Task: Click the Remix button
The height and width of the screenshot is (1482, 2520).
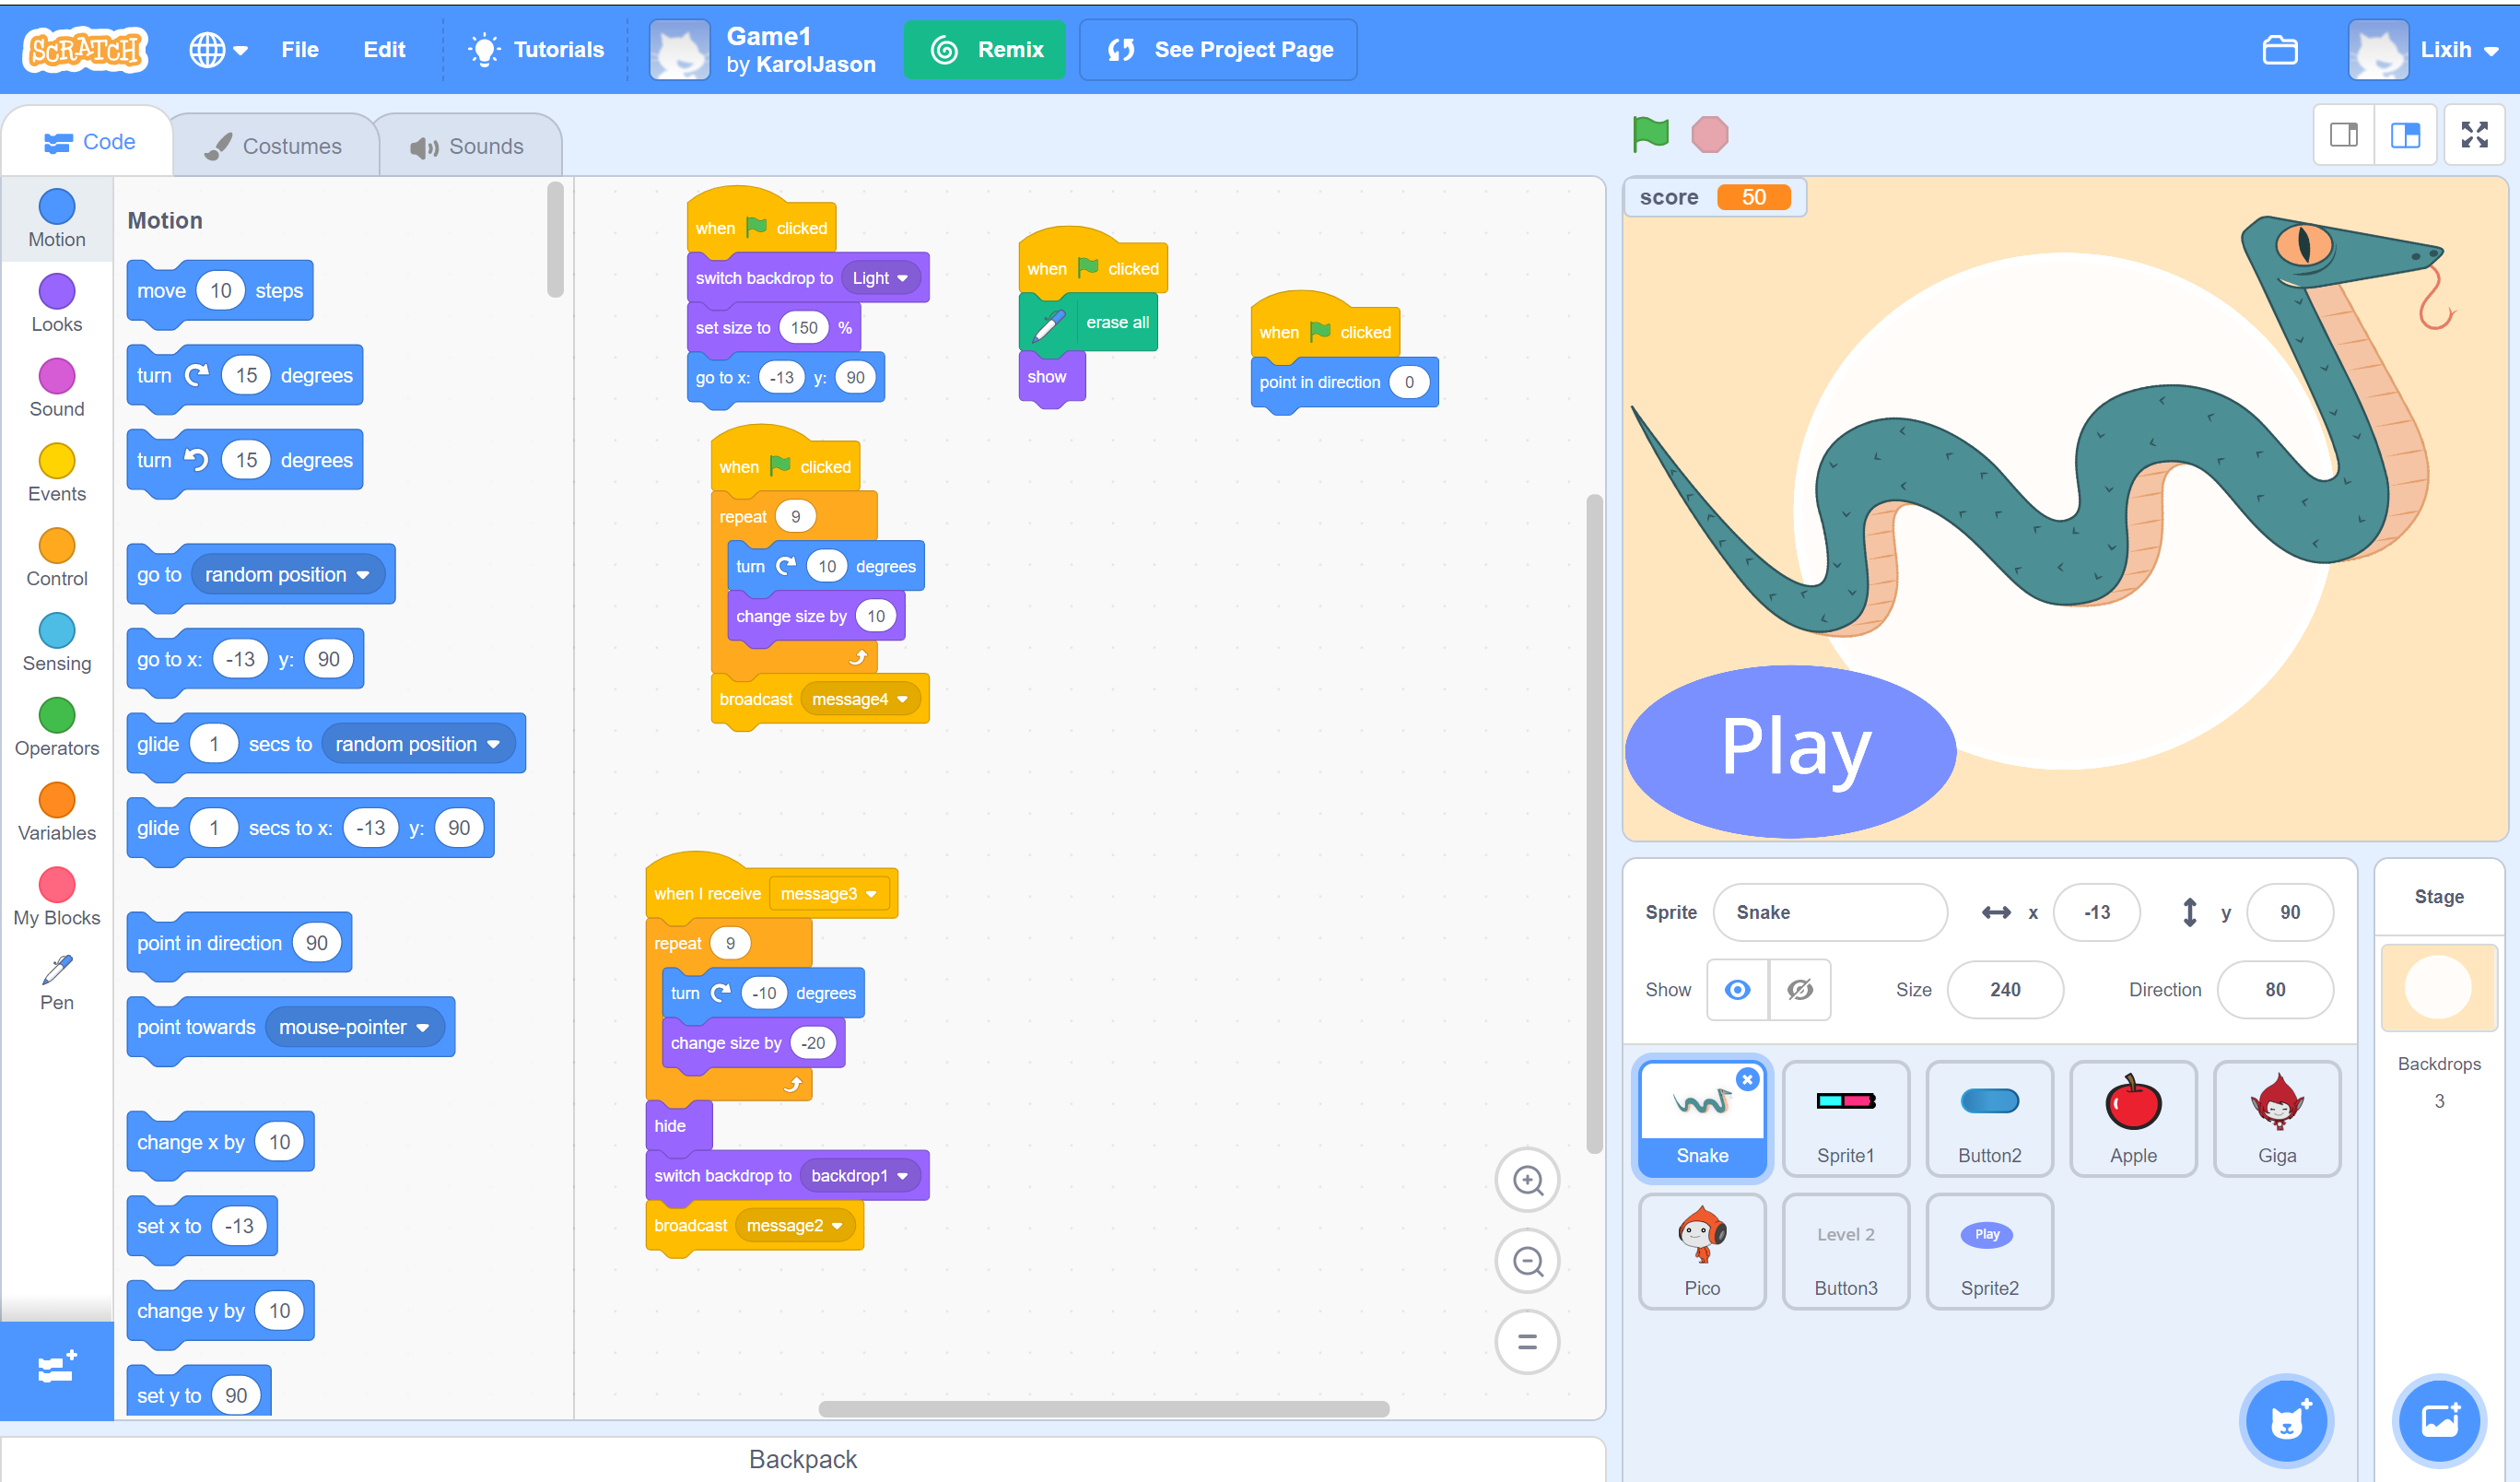Action: pos(984,50)
